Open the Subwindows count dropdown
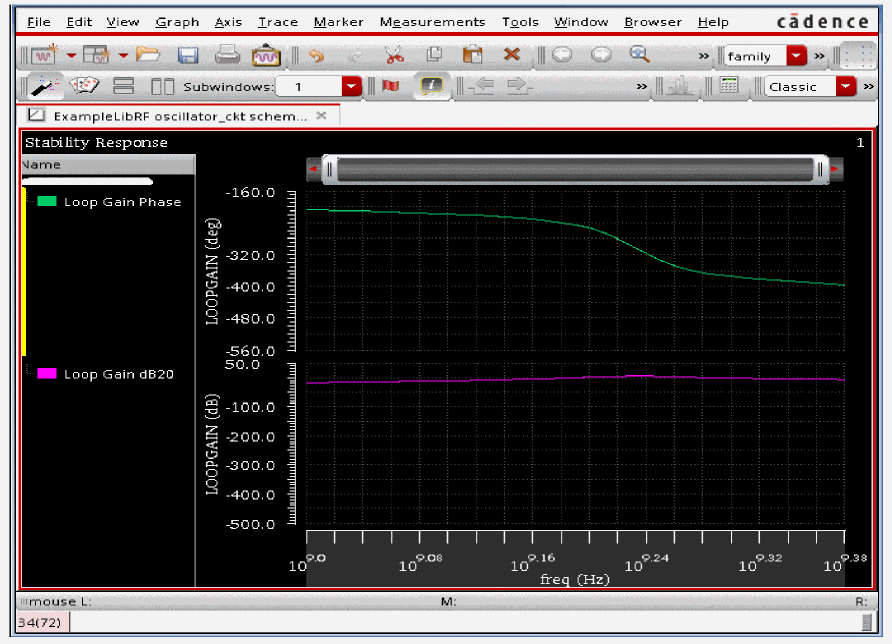The image size is (892, 644). 350,87
